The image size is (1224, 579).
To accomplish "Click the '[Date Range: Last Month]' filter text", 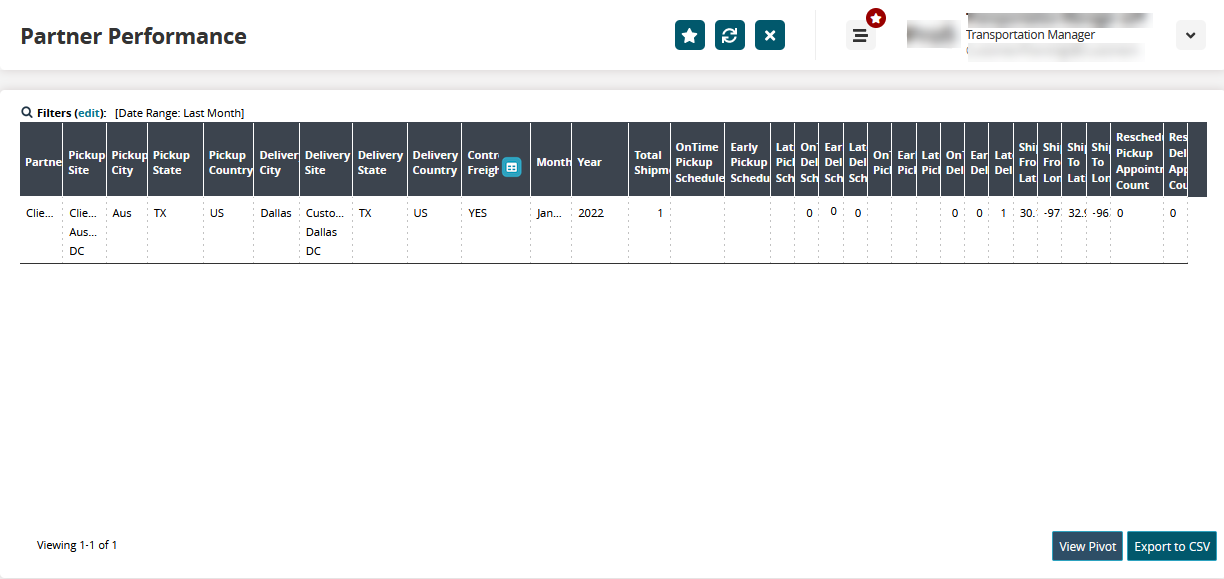I will click(179, 113).
